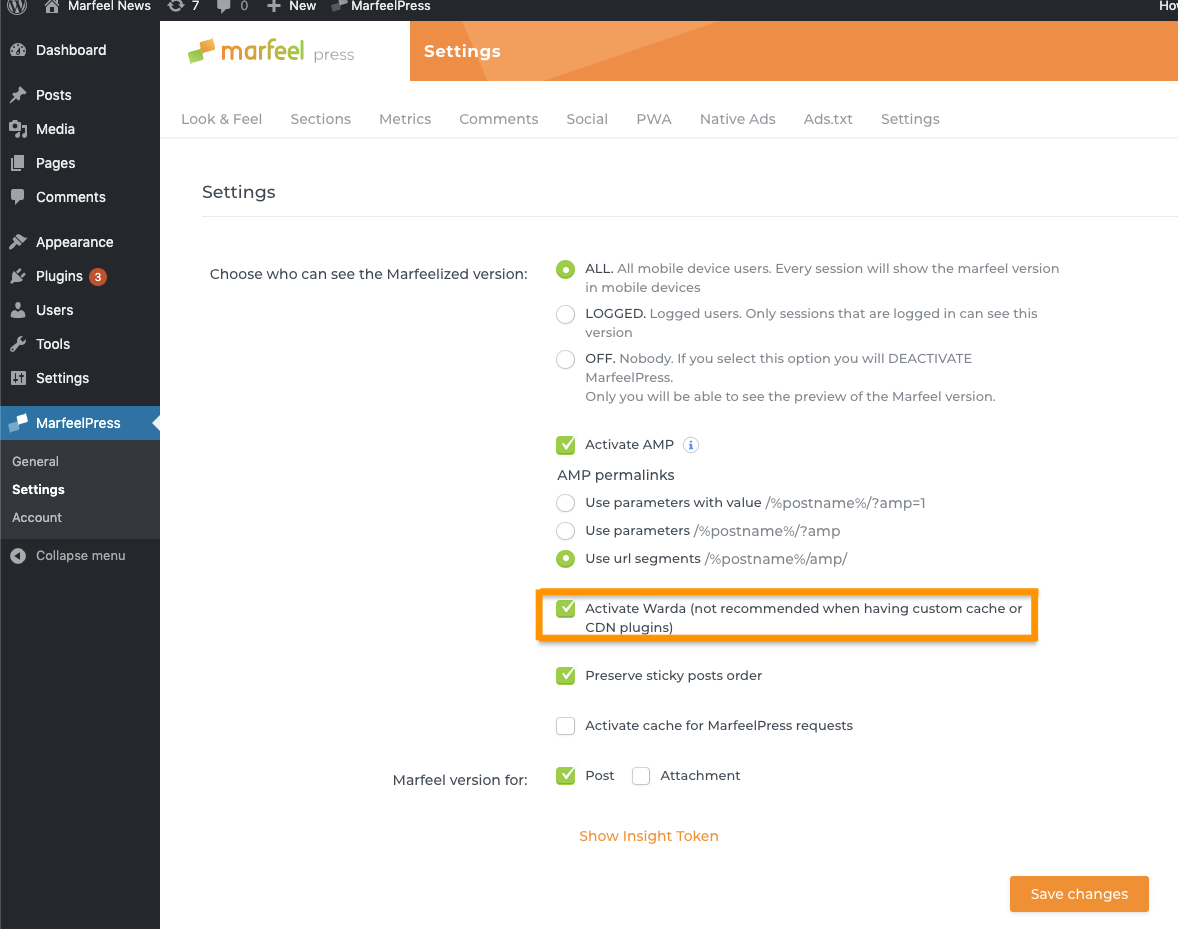Image resolution: width=1178 pixels, height=929 pixels.
Task: Click the Media library icon
Action: 18,129
